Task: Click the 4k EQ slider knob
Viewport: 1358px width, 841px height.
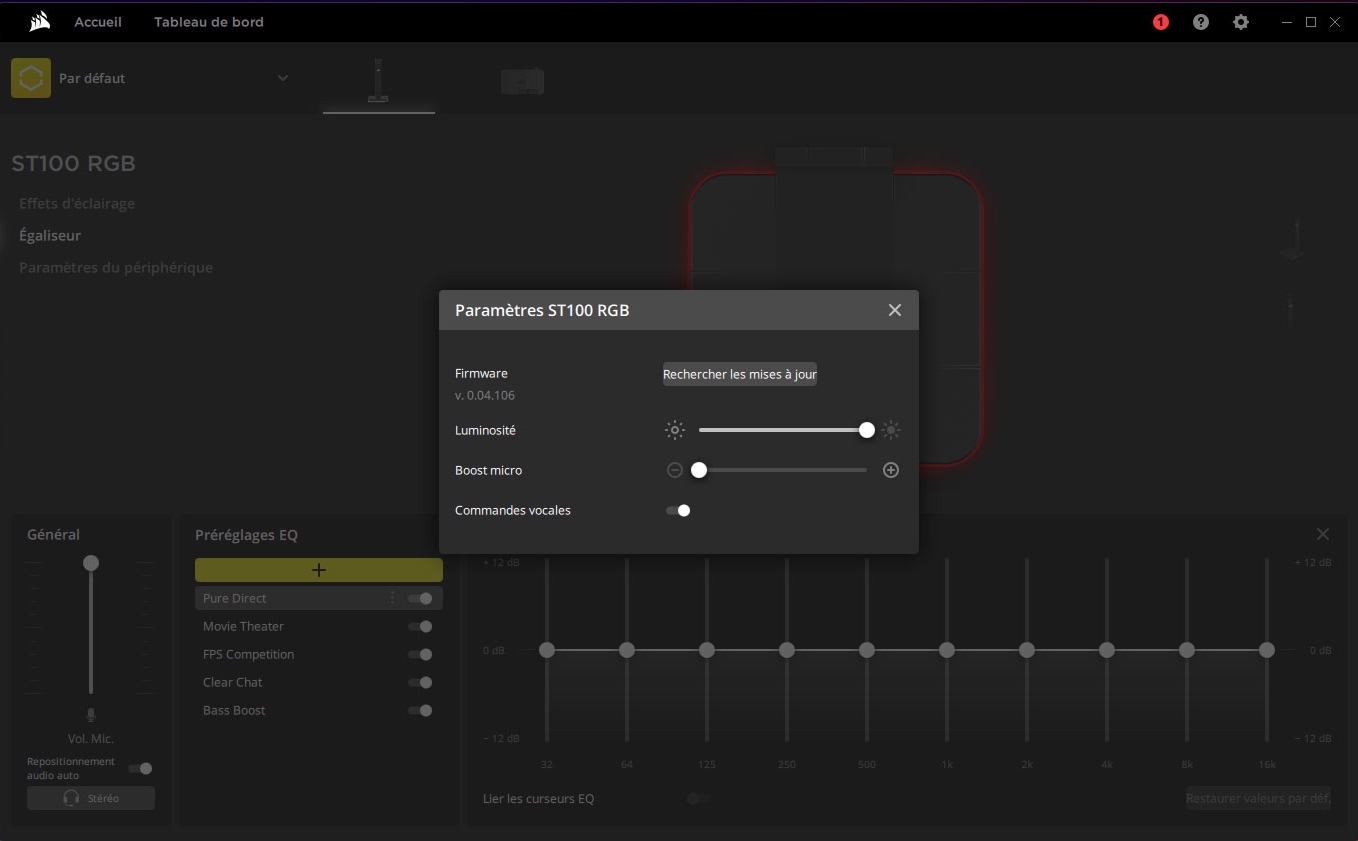Action: (x=1107, y=650)
